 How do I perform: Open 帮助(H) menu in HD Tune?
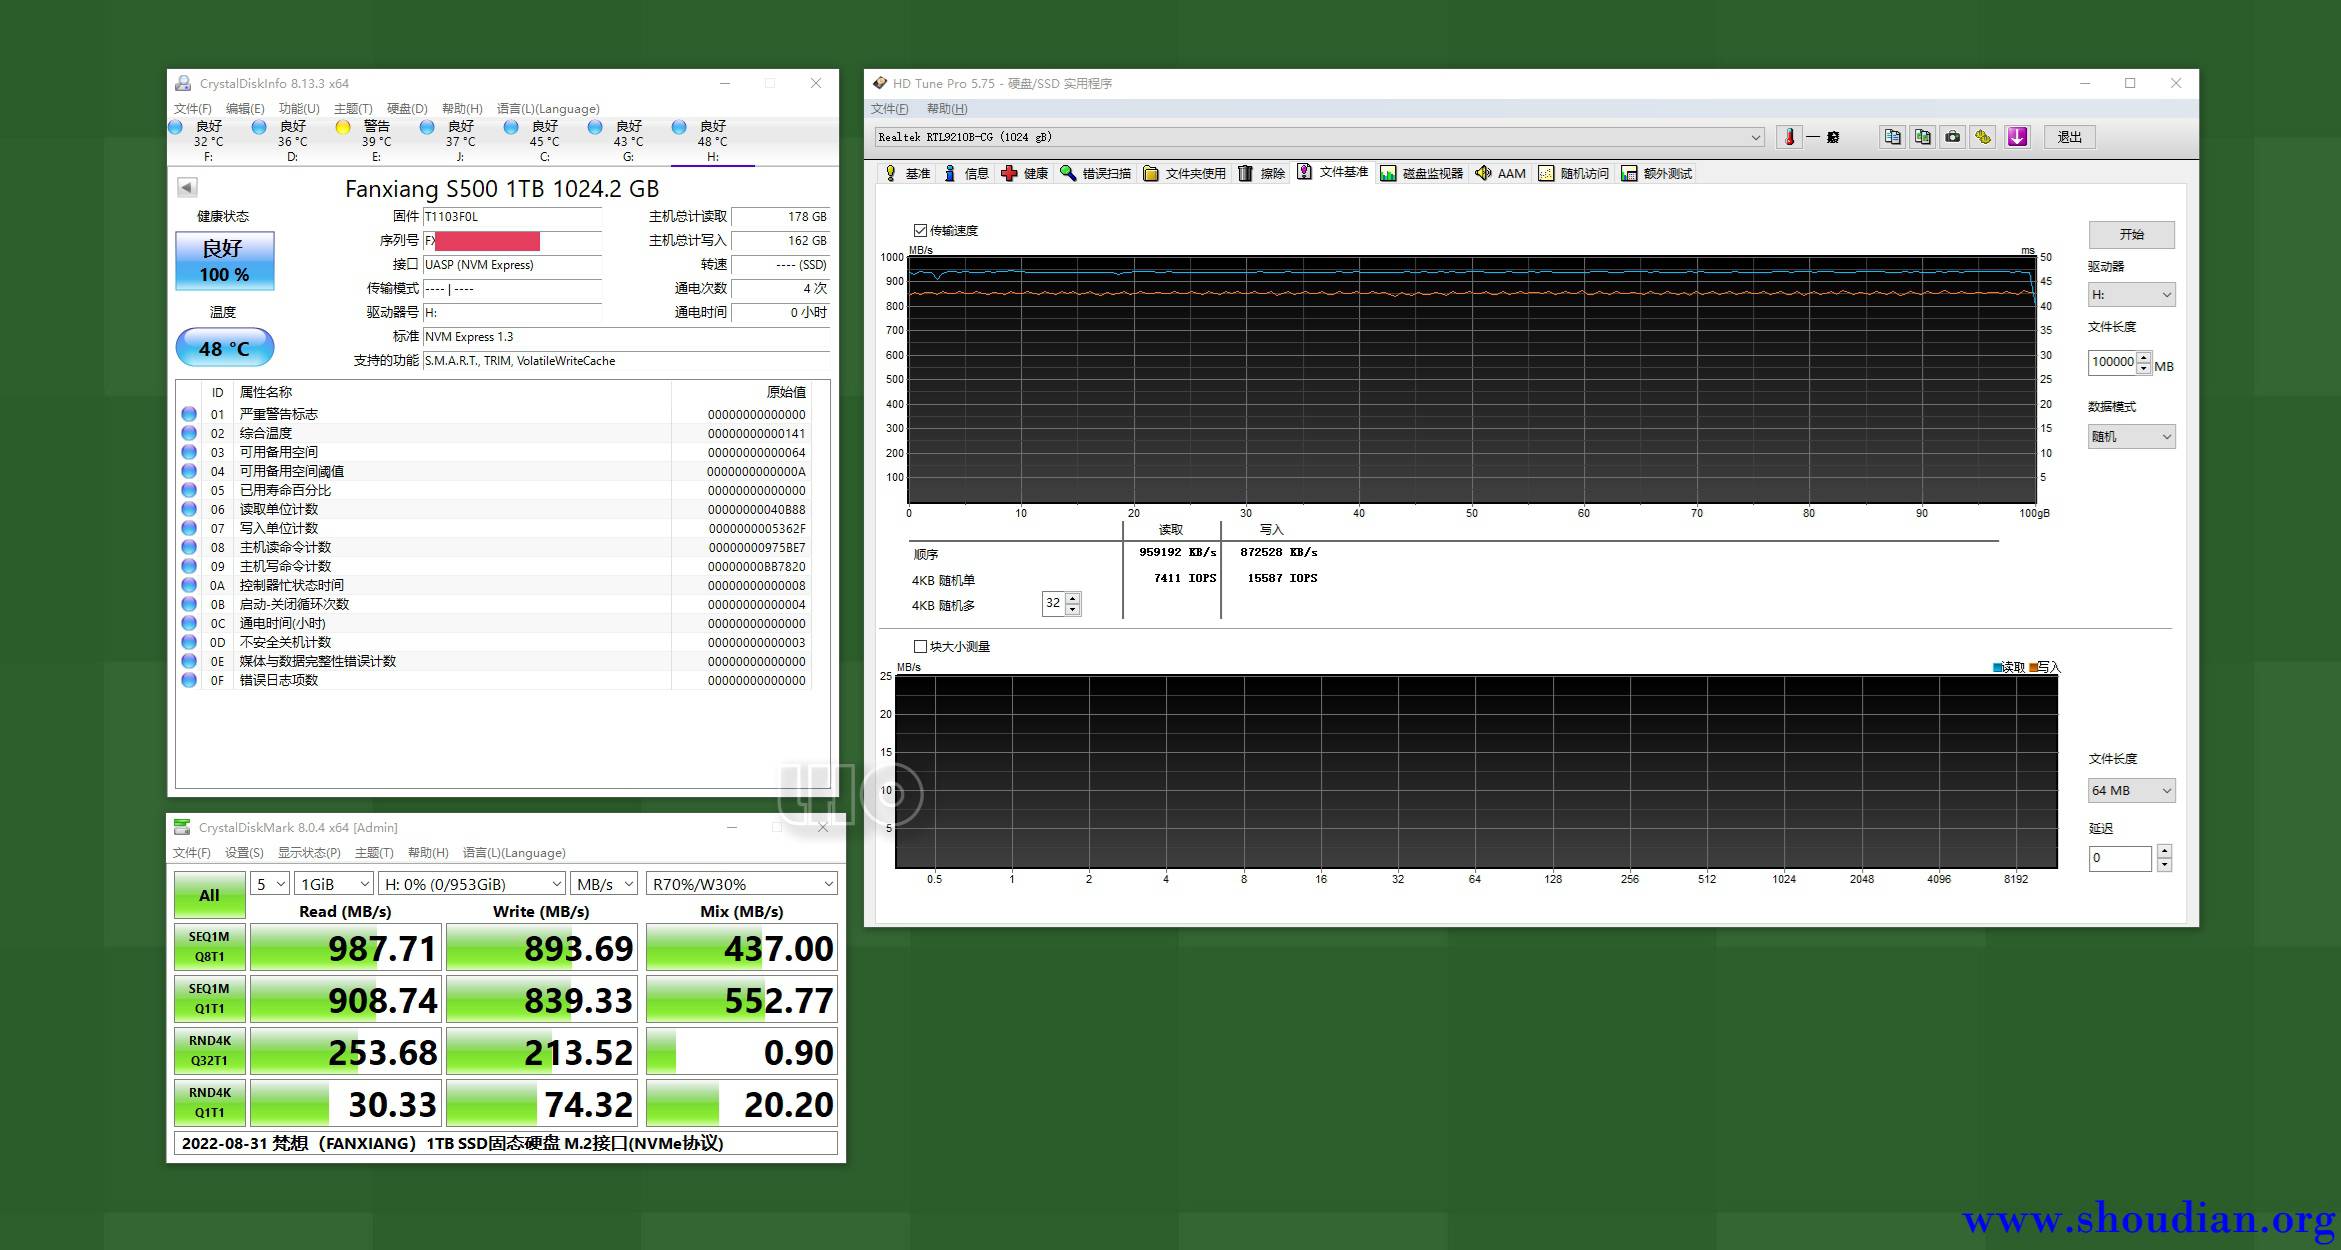tap(947, 109)
